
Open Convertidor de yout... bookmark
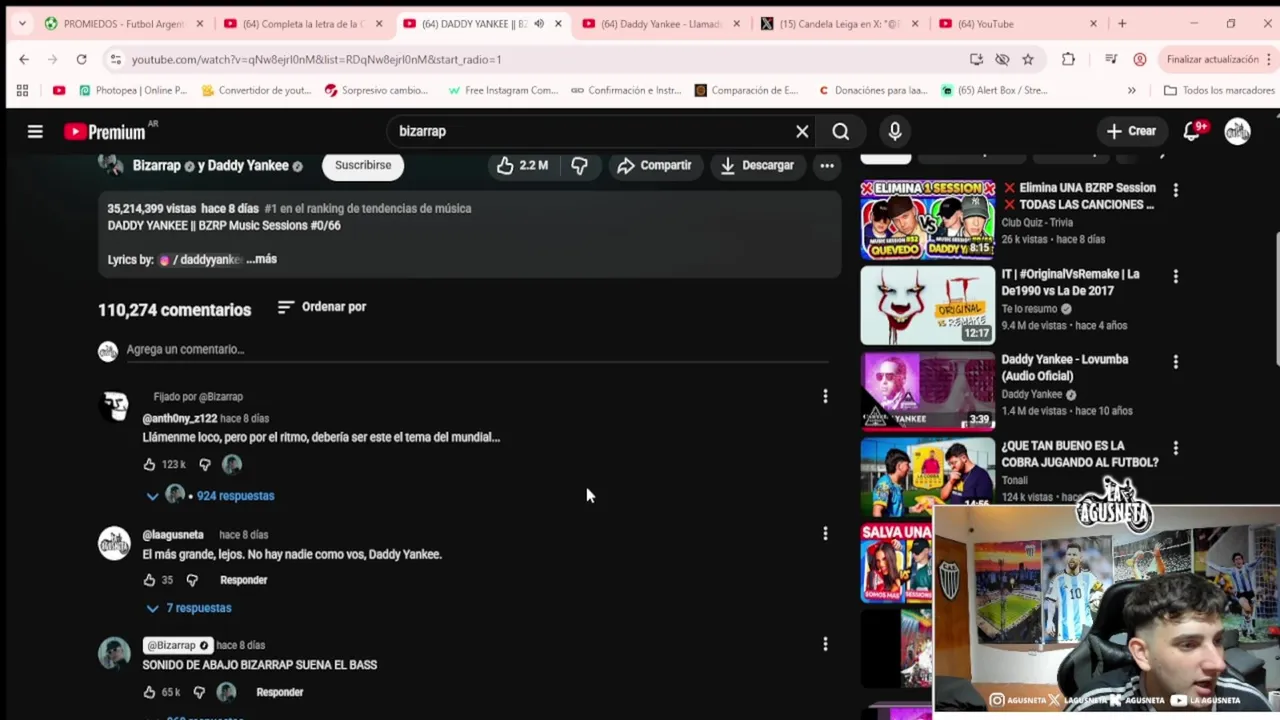click(x=256, y=90)
